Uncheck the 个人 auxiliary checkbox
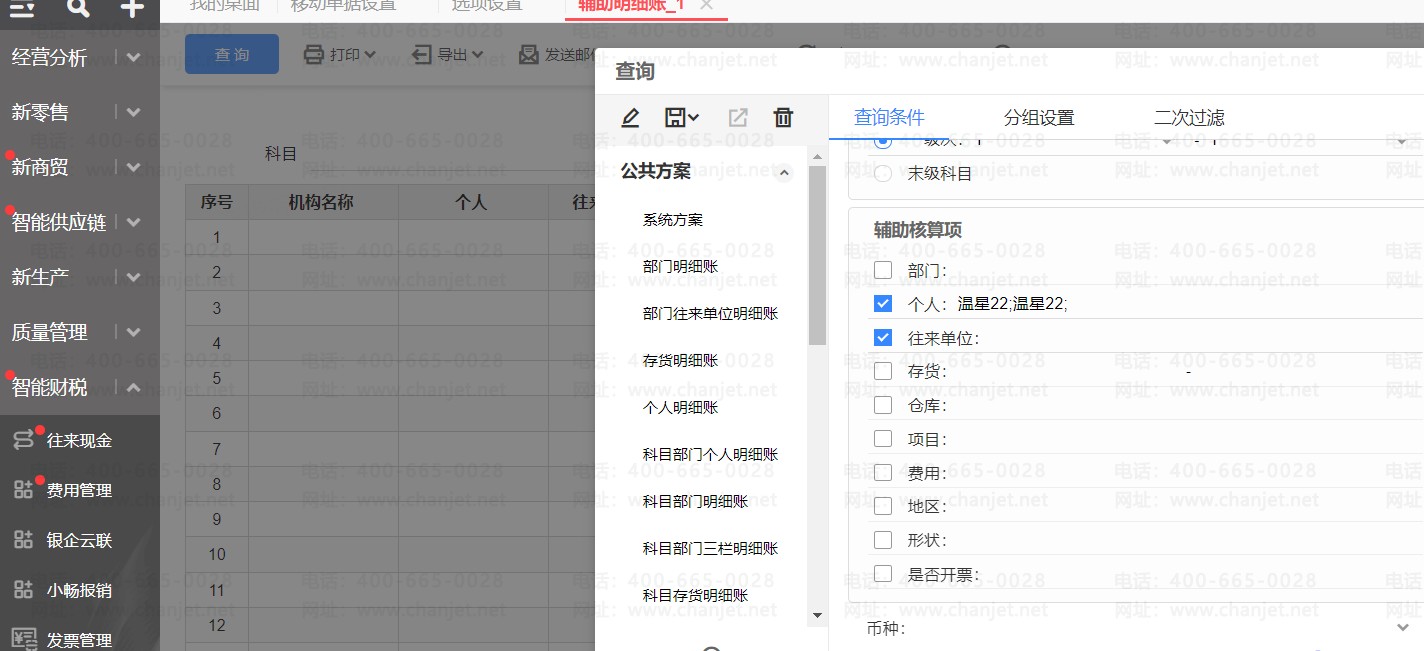The width and height of the screenshot is (1424, 651). 883,304
